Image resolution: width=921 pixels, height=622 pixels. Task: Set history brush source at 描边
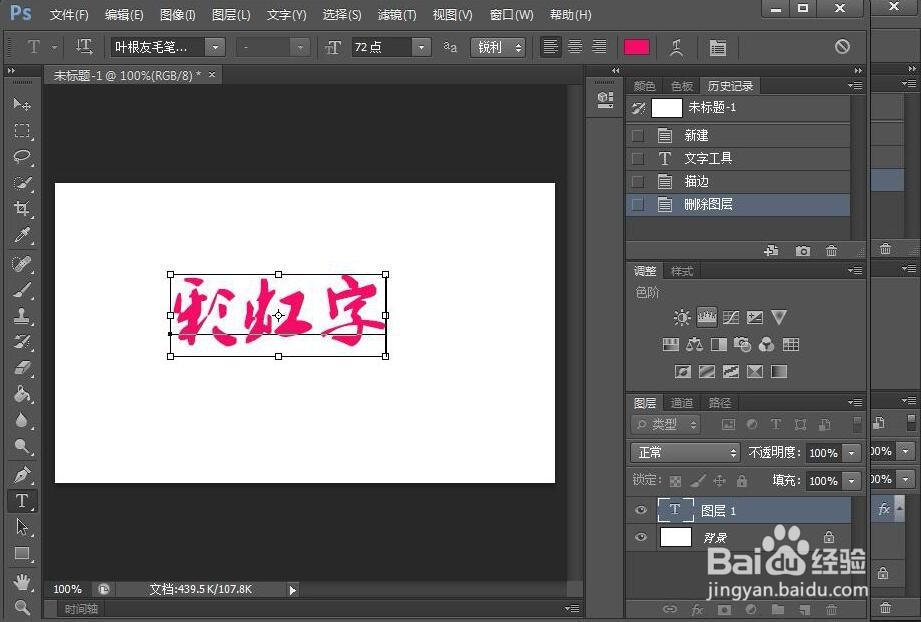point(637,181)
